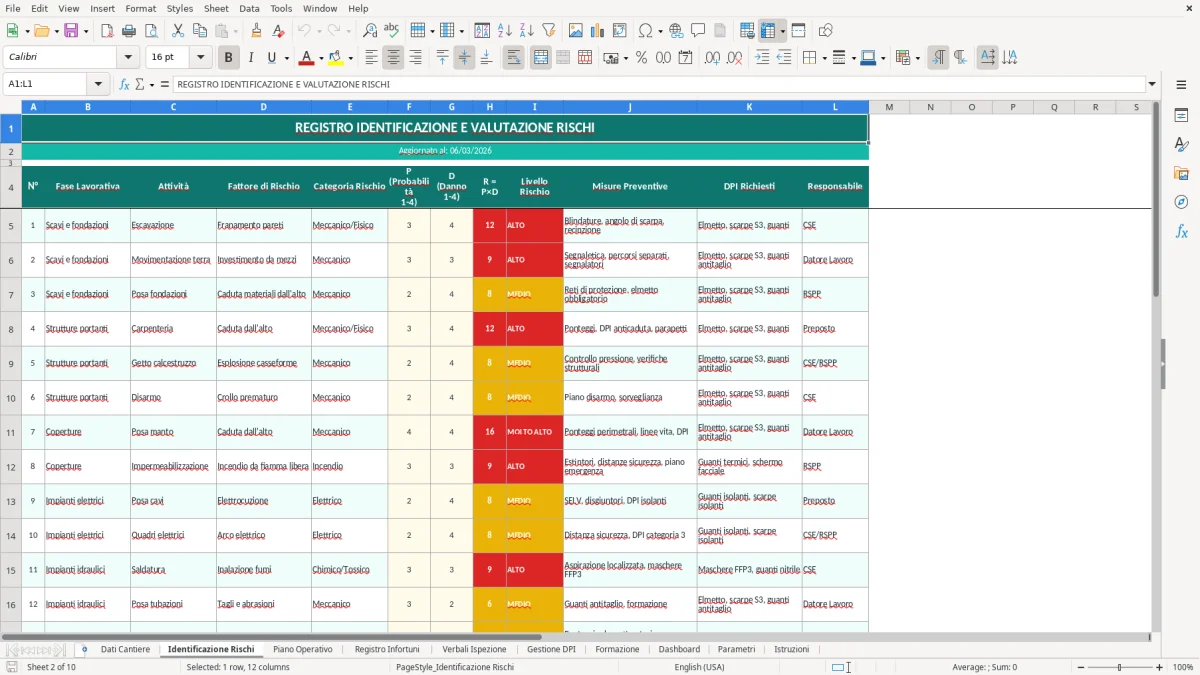This screenshot has width=1200, height=675.
Task: Insert comment speech-bubble icon
Action: tap(698, 31)
